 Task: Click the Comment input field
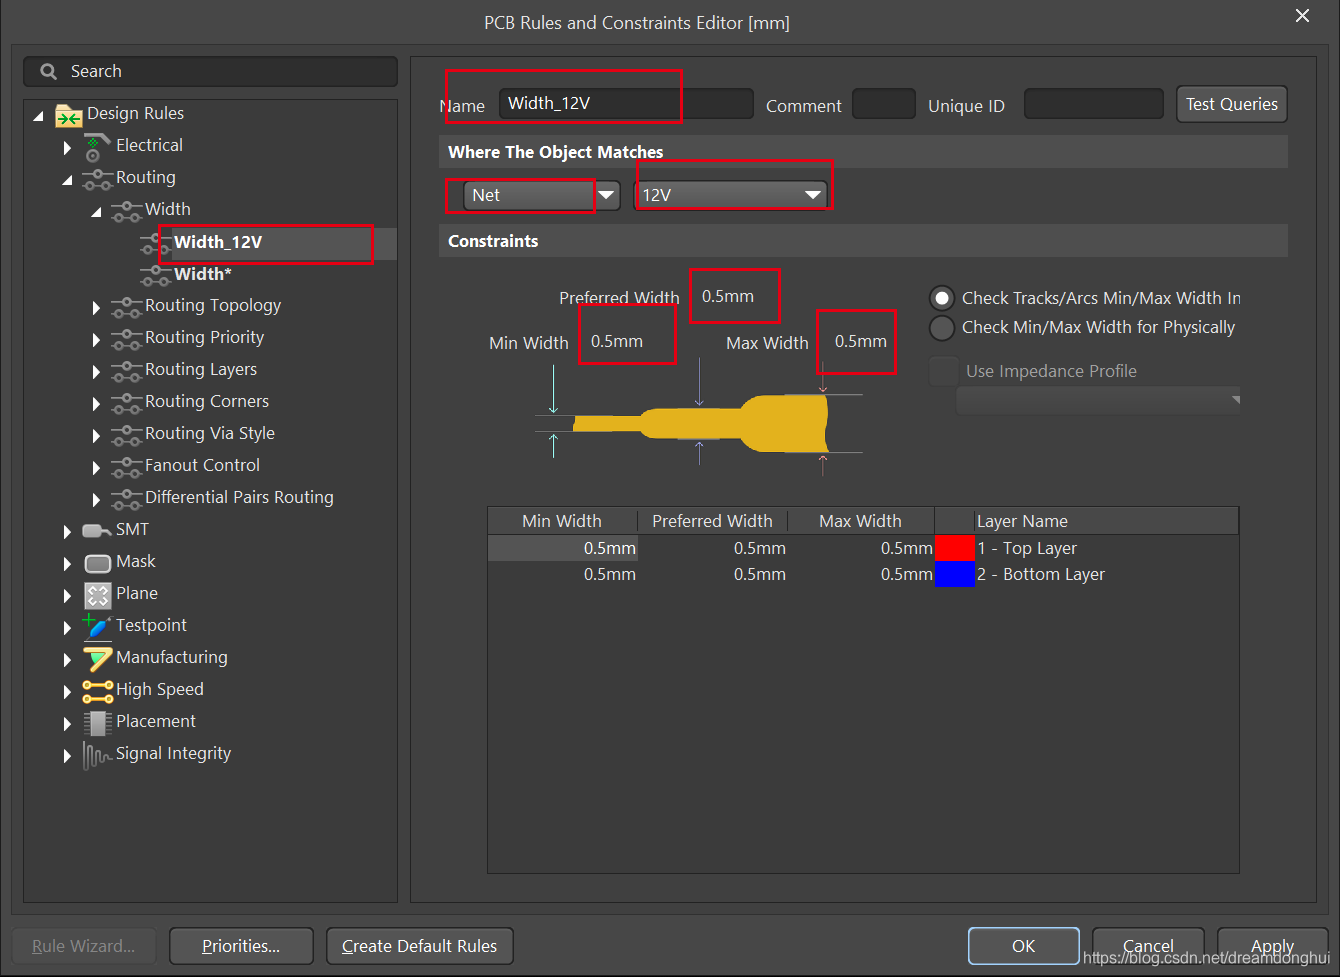point(884,104)
